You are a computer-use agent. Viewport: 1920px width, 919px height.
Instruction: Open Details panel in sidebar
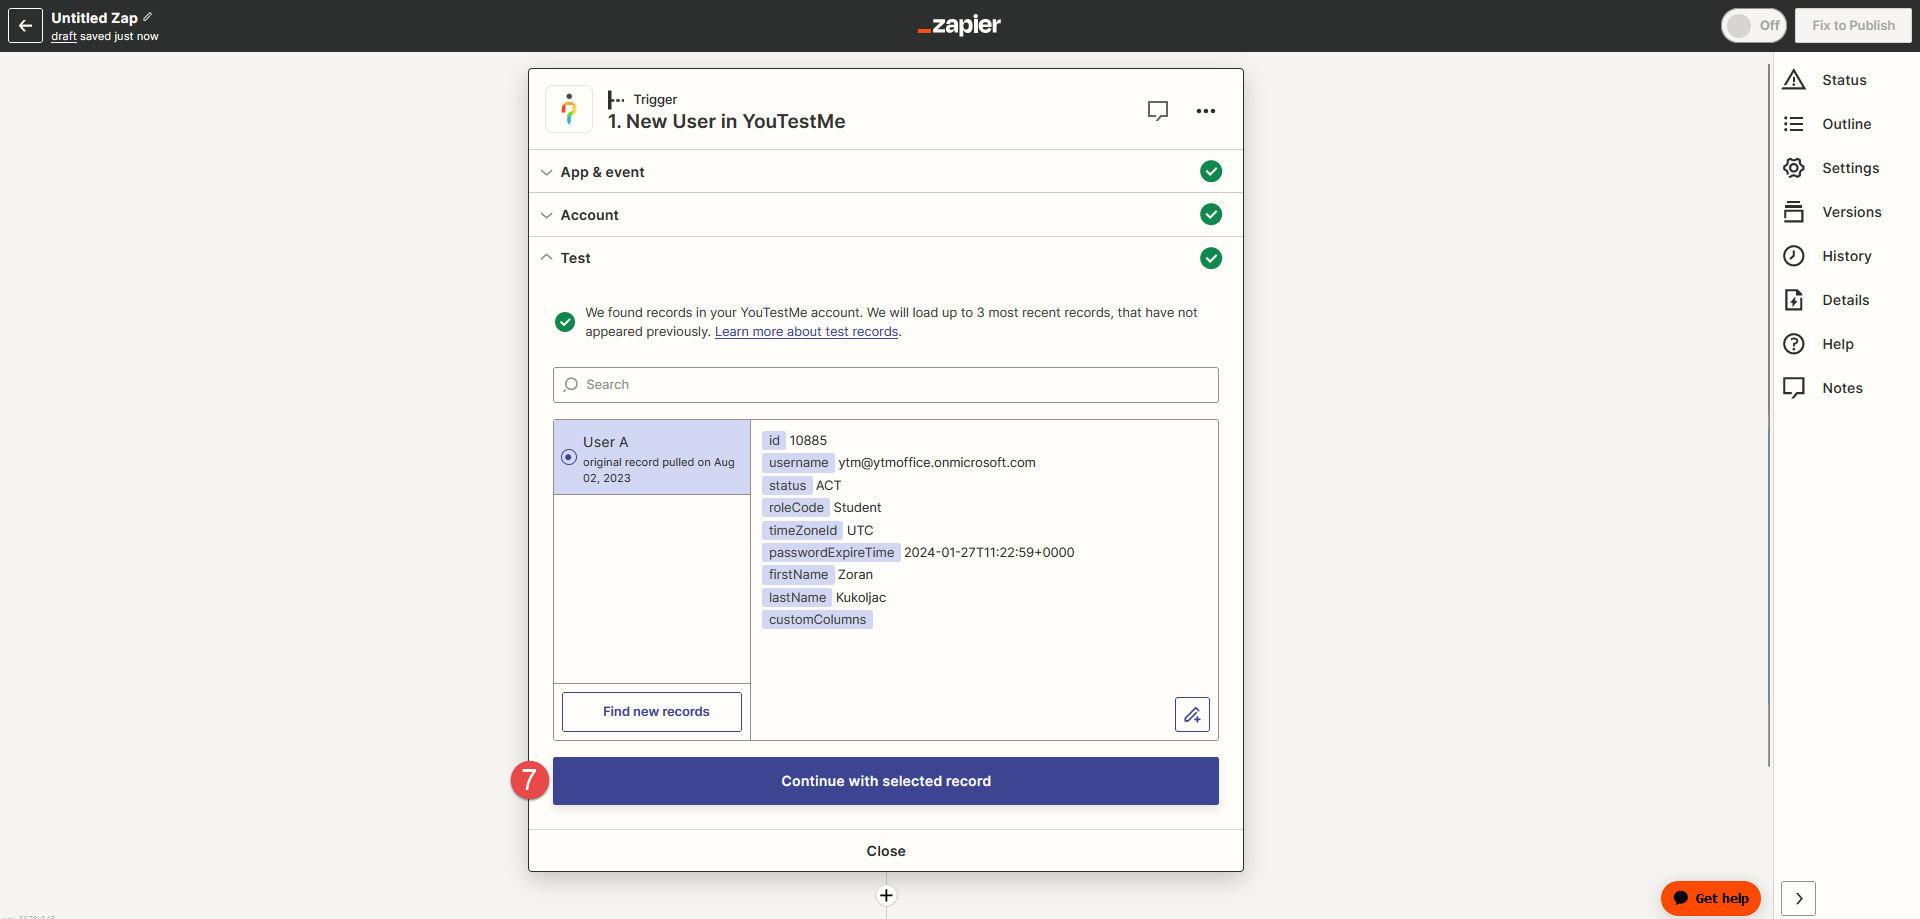coord(1845,300)
